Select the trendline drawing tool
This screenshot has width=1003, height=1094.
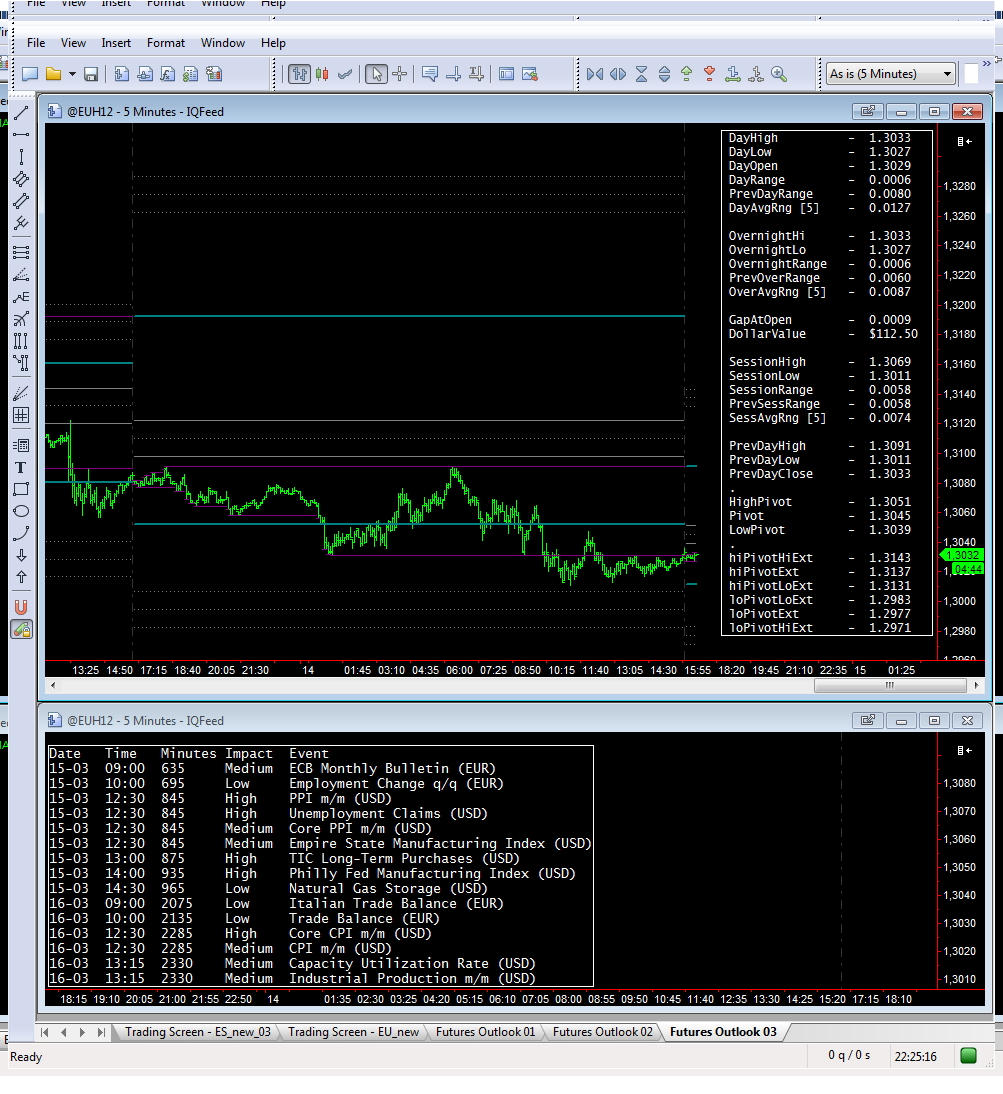(x=21, y=113)
